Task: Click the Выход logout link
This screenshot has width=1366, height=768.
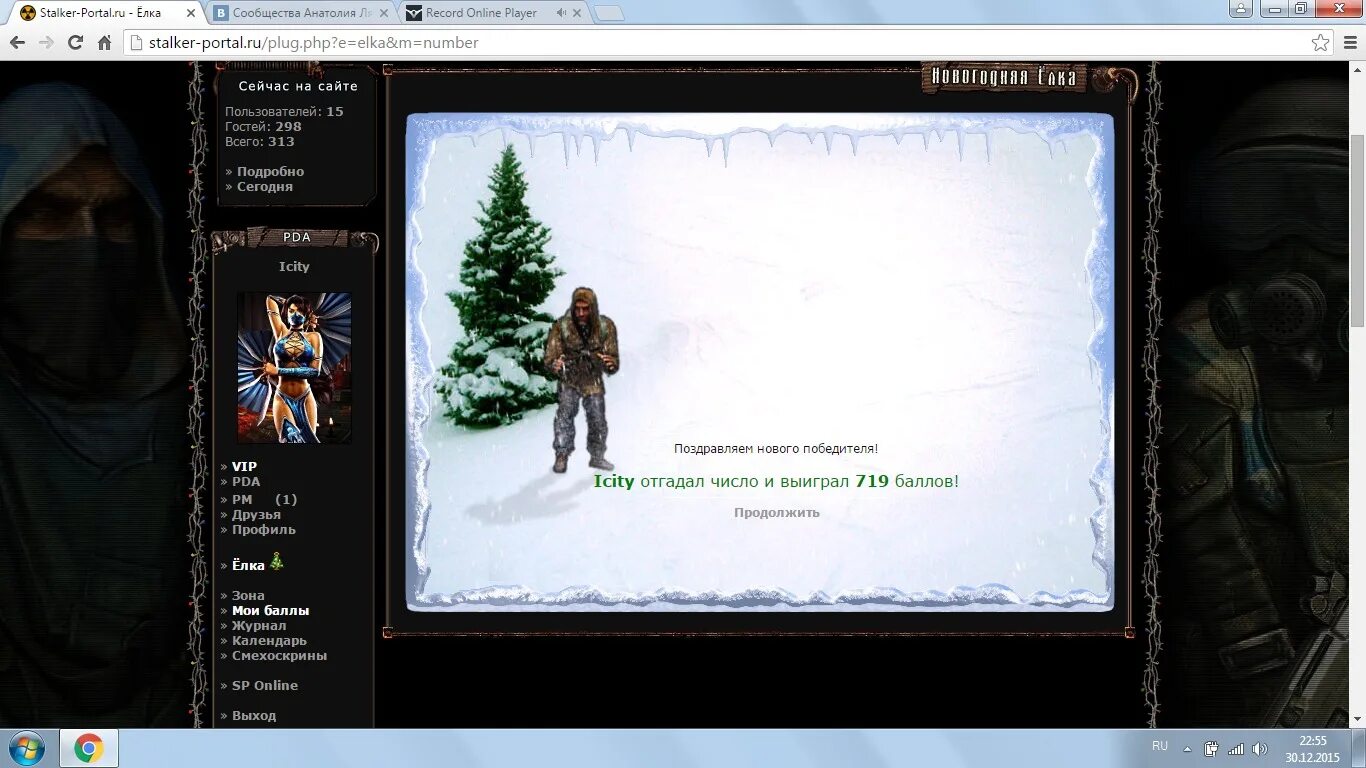Action: pyautogui.click(x=254, y=715)
